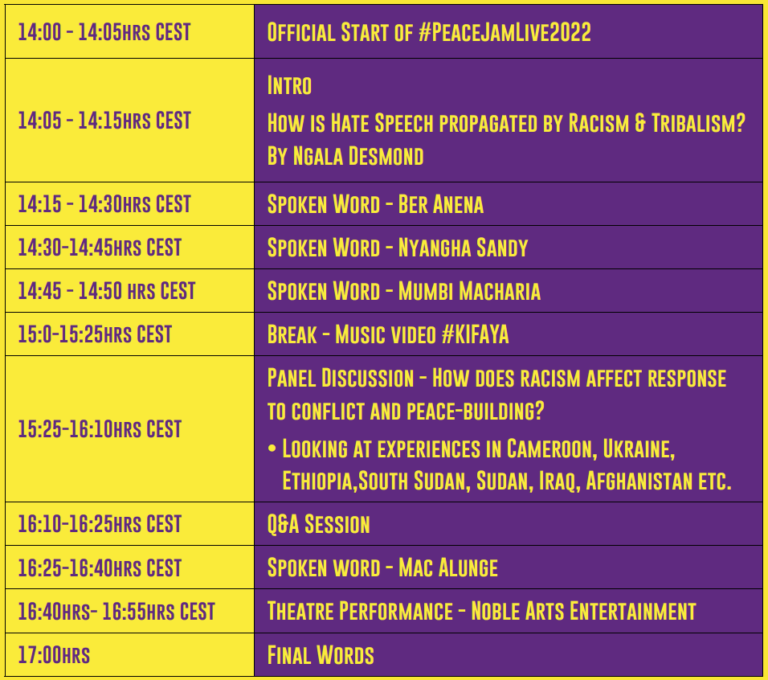Select the Q&A Session entry
Viewport: 768px width, 680px height.
coord(318,524)
